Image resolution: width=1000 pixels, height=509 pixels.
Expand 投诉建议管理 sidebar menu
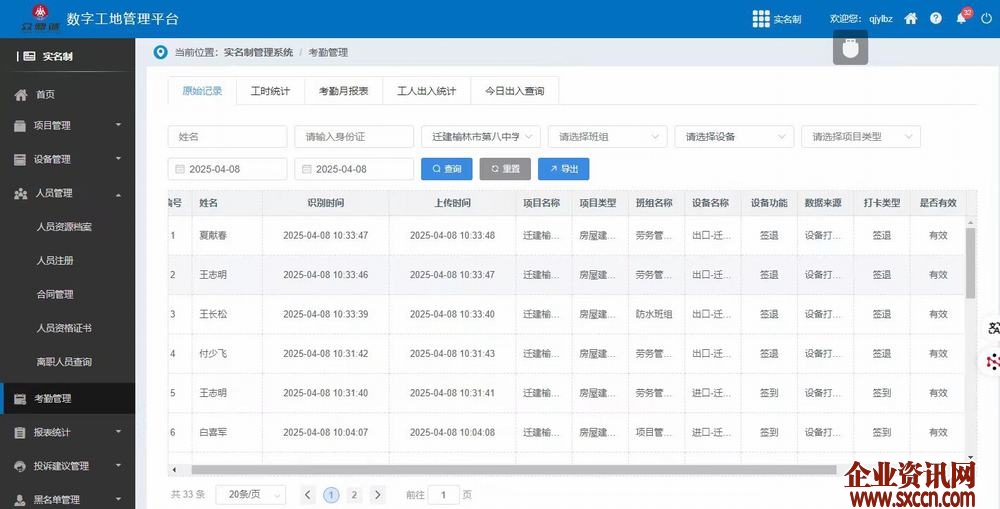click(119, 466)
